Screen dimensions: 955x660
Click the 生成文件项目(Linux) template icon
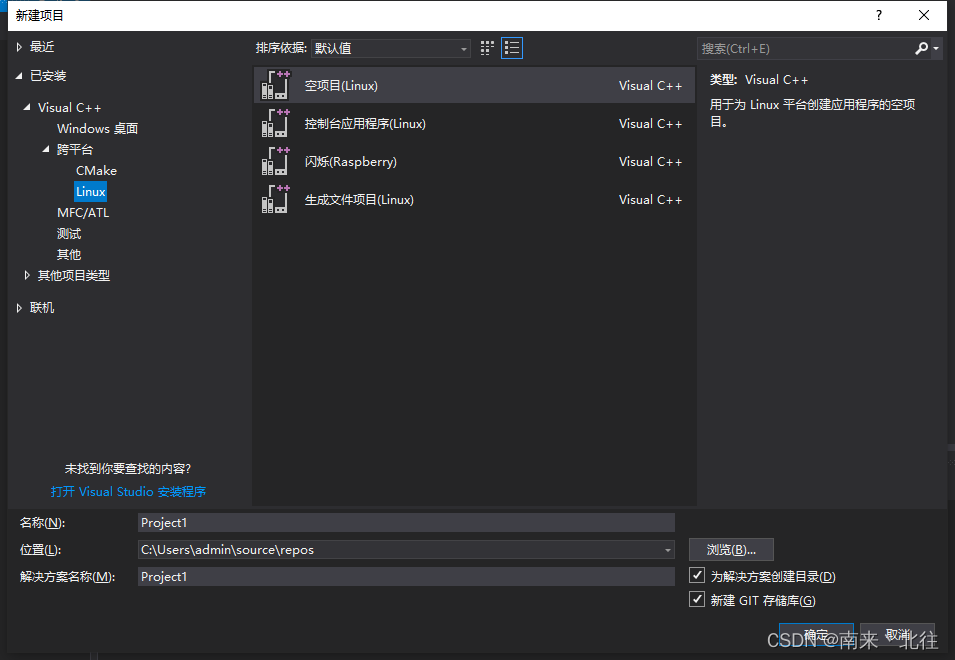coord(275,199)
